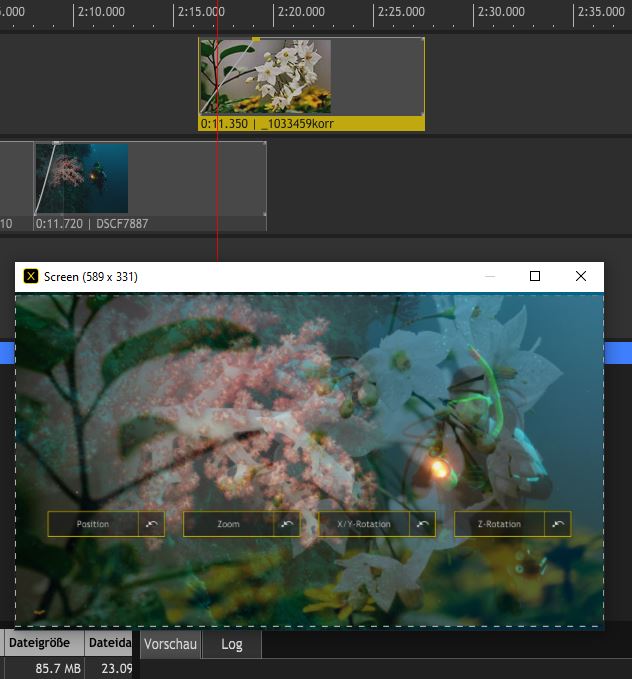
Task: Activate the Z-Rotation control
Action: [499, 524]
